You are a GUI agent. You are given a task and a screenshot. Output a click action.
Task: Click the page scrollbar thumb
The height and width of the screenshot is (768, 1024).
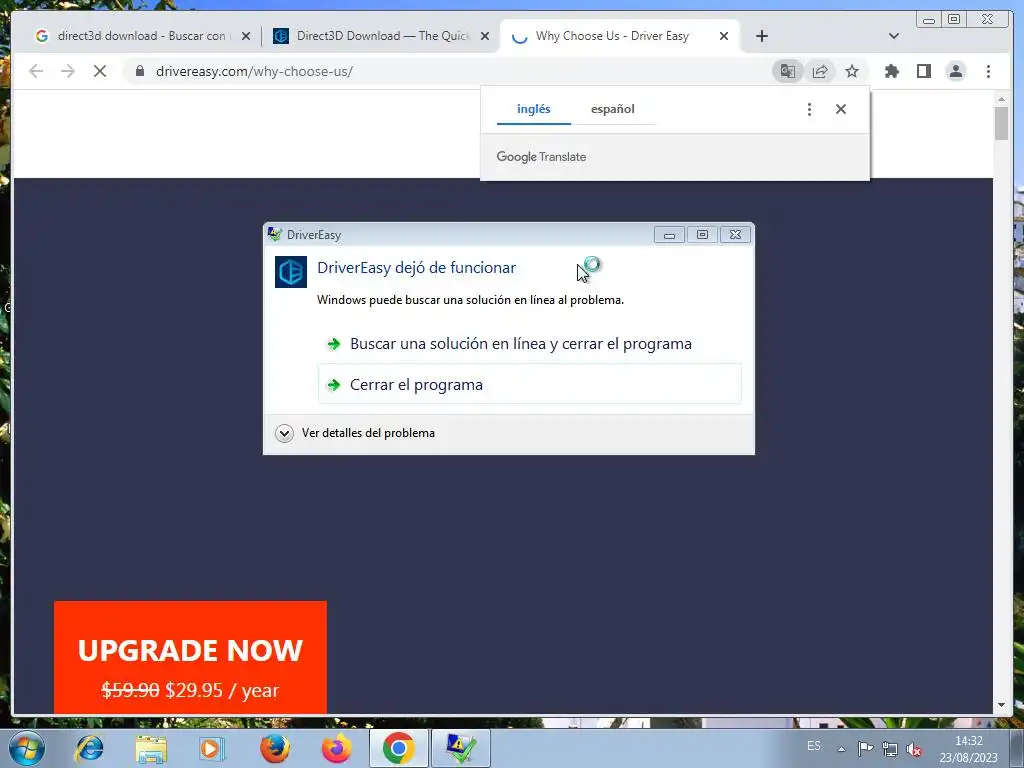[x=1001, y=122]
